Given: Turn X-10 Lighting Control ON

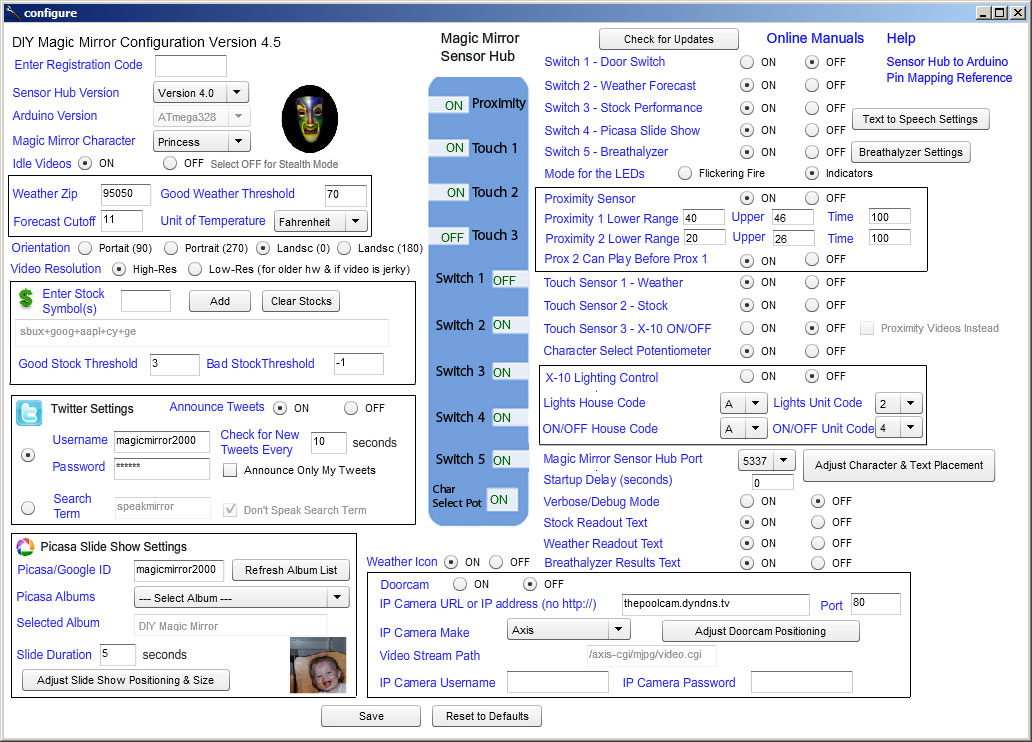Looking at the screenshot, I should 746,376.
